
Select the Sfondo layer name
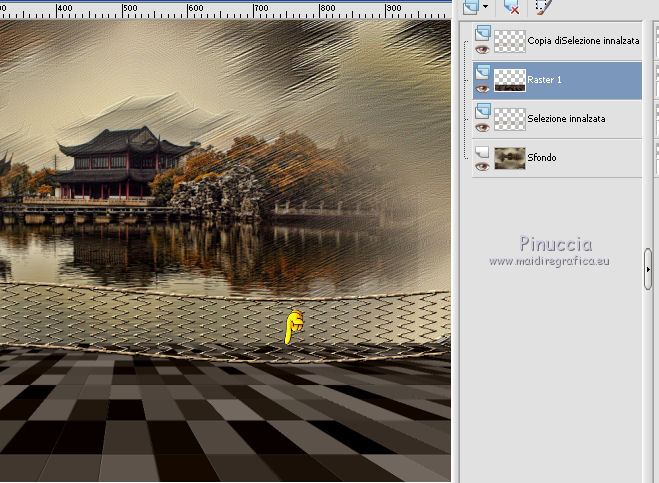pyautogui.click(x=542, y=158)
